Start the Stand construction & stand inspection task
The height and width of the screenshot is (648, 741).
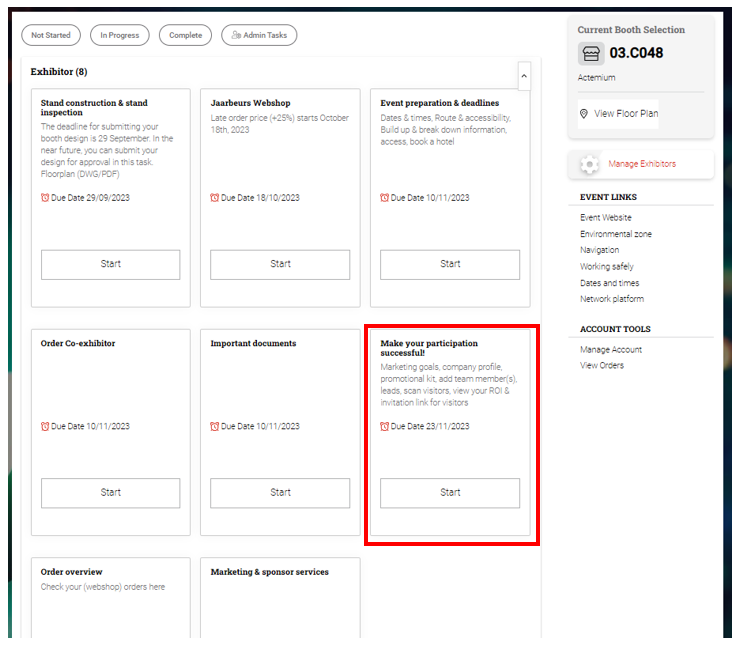[x=111, y=264]
